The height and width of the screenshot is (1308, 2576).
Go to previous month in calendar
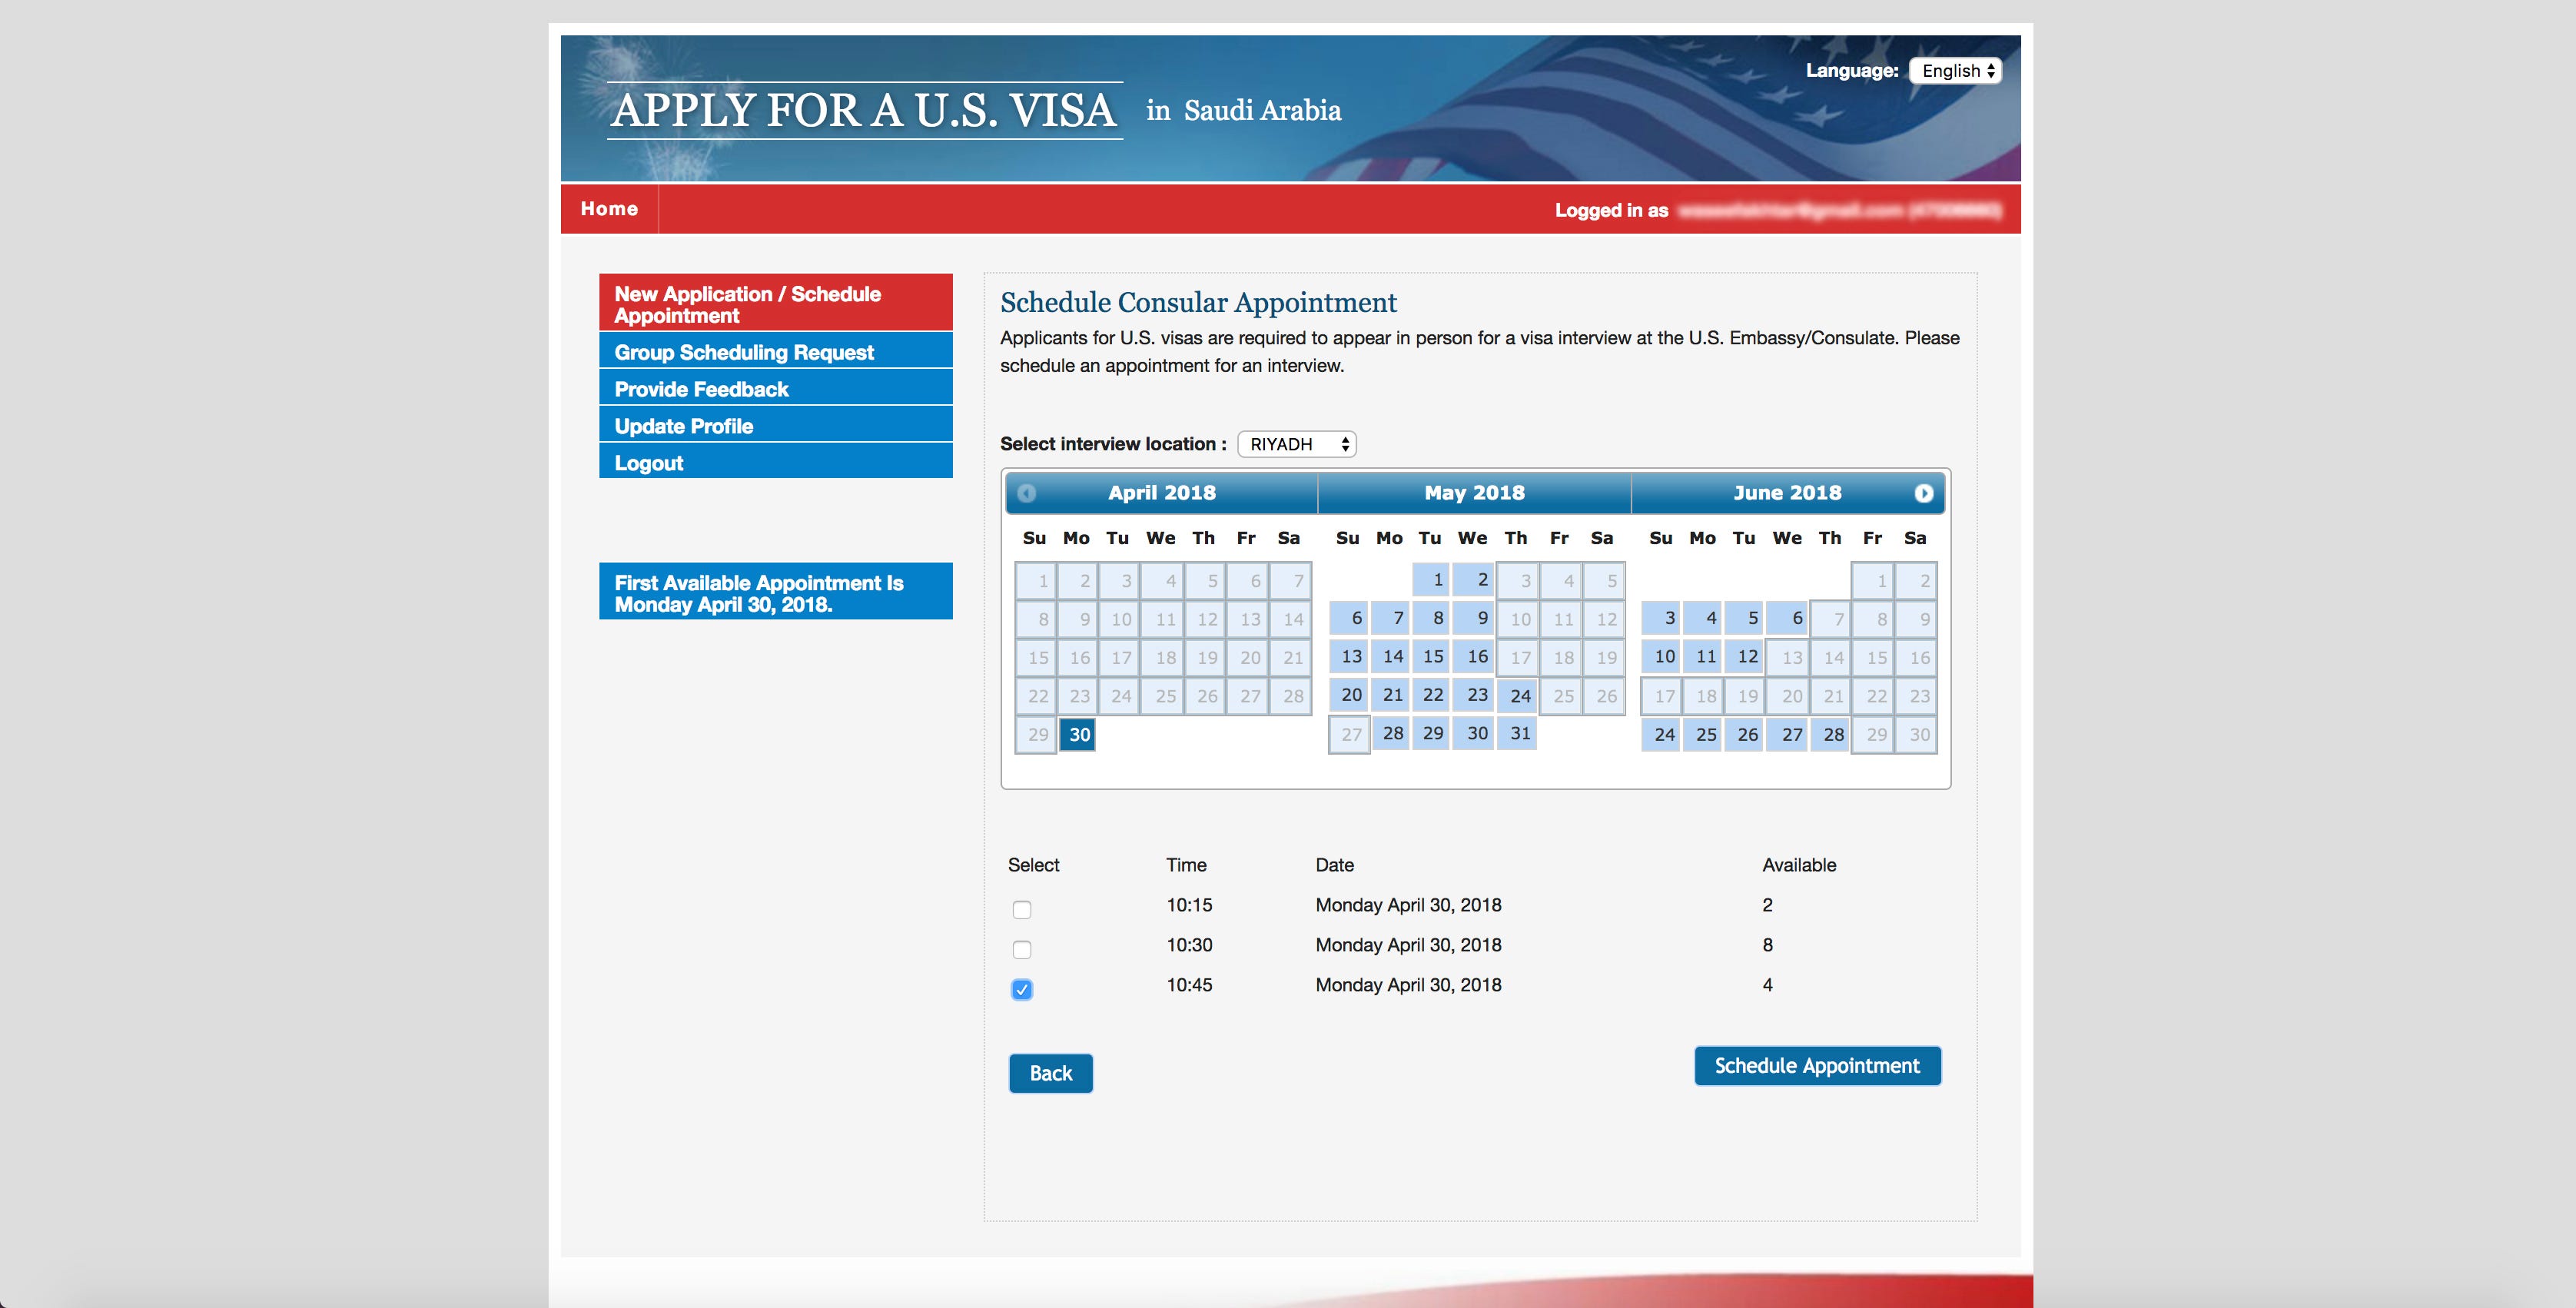(x=1026, y=493)
